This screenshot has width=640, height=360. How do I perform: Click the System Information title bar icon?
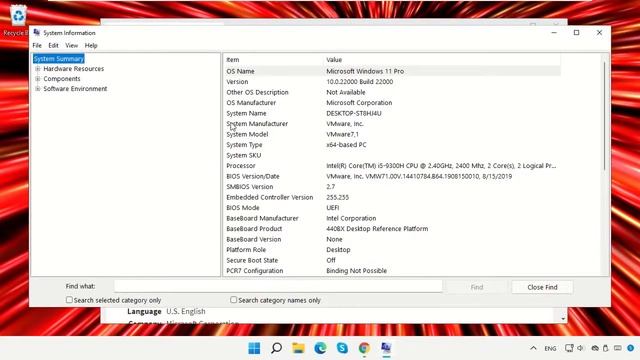click(37, 32)
